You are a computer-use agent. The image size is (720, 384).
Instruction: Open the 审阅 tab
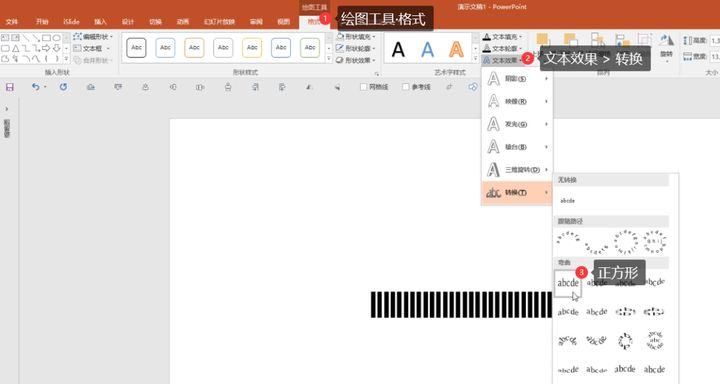(256, 22)
